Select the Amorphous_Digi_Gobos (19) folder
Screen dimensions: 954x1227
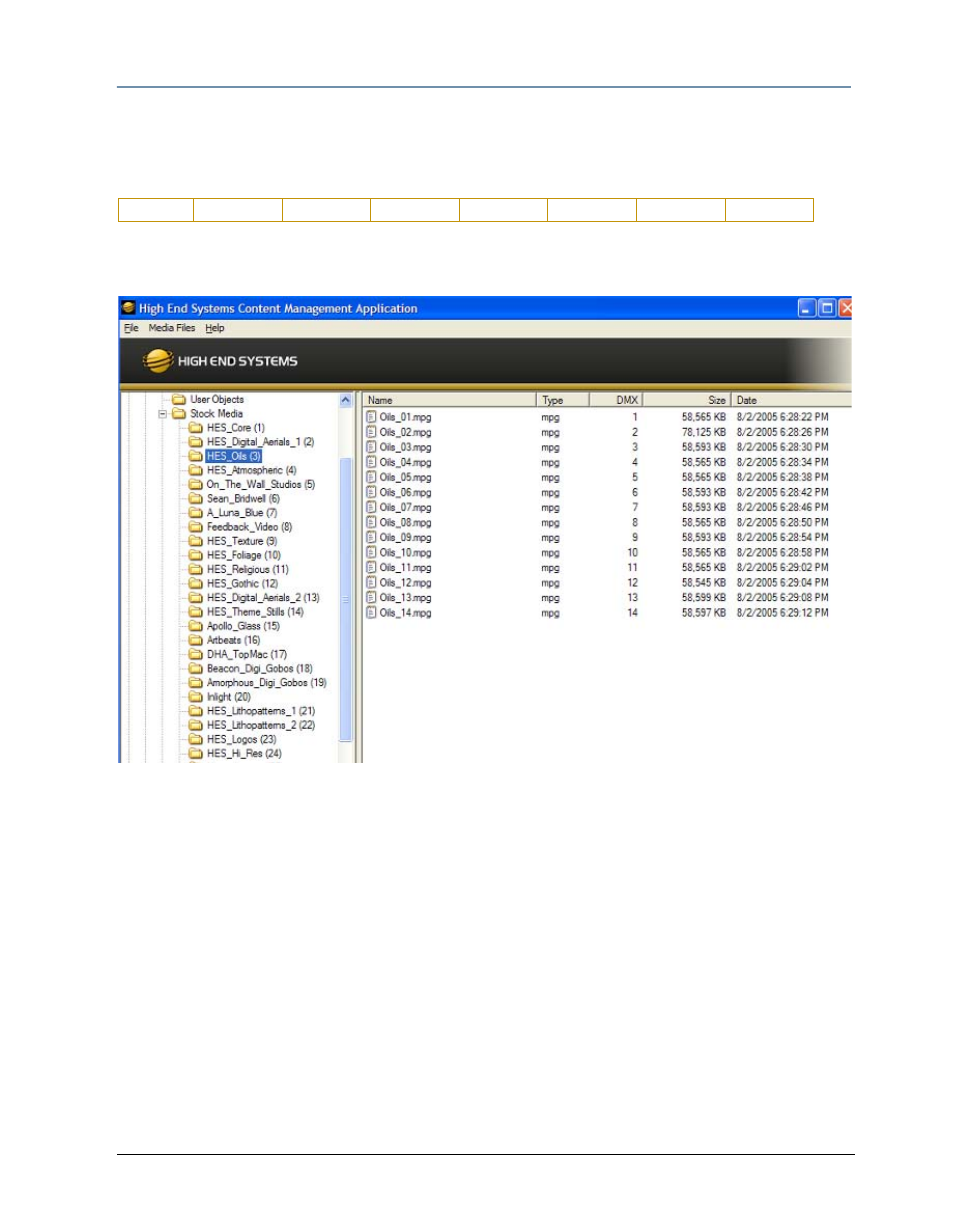pyautogui.click(x=266, y=682)
